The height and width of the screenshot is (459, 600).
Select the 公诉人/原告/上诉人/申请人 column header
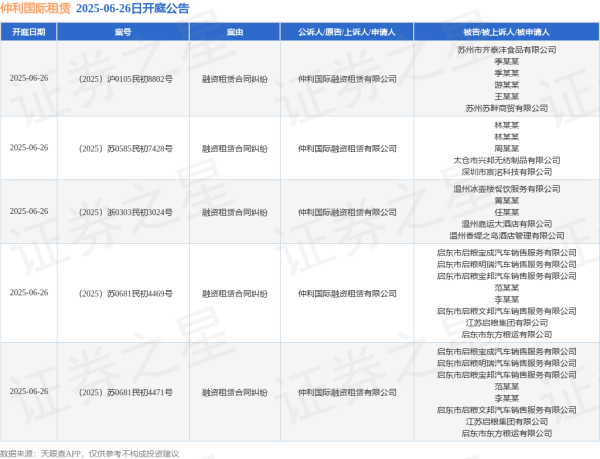click(x=347, y=32)
